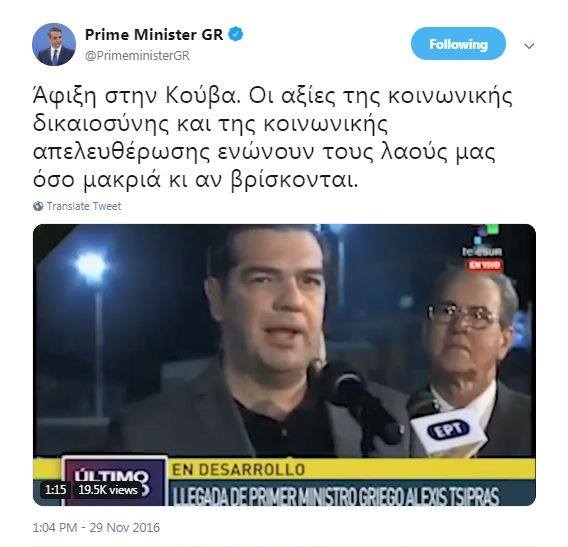568x547 pixels.
Task: Click the 1:15 video duration badge
Action: click(55, 490)
